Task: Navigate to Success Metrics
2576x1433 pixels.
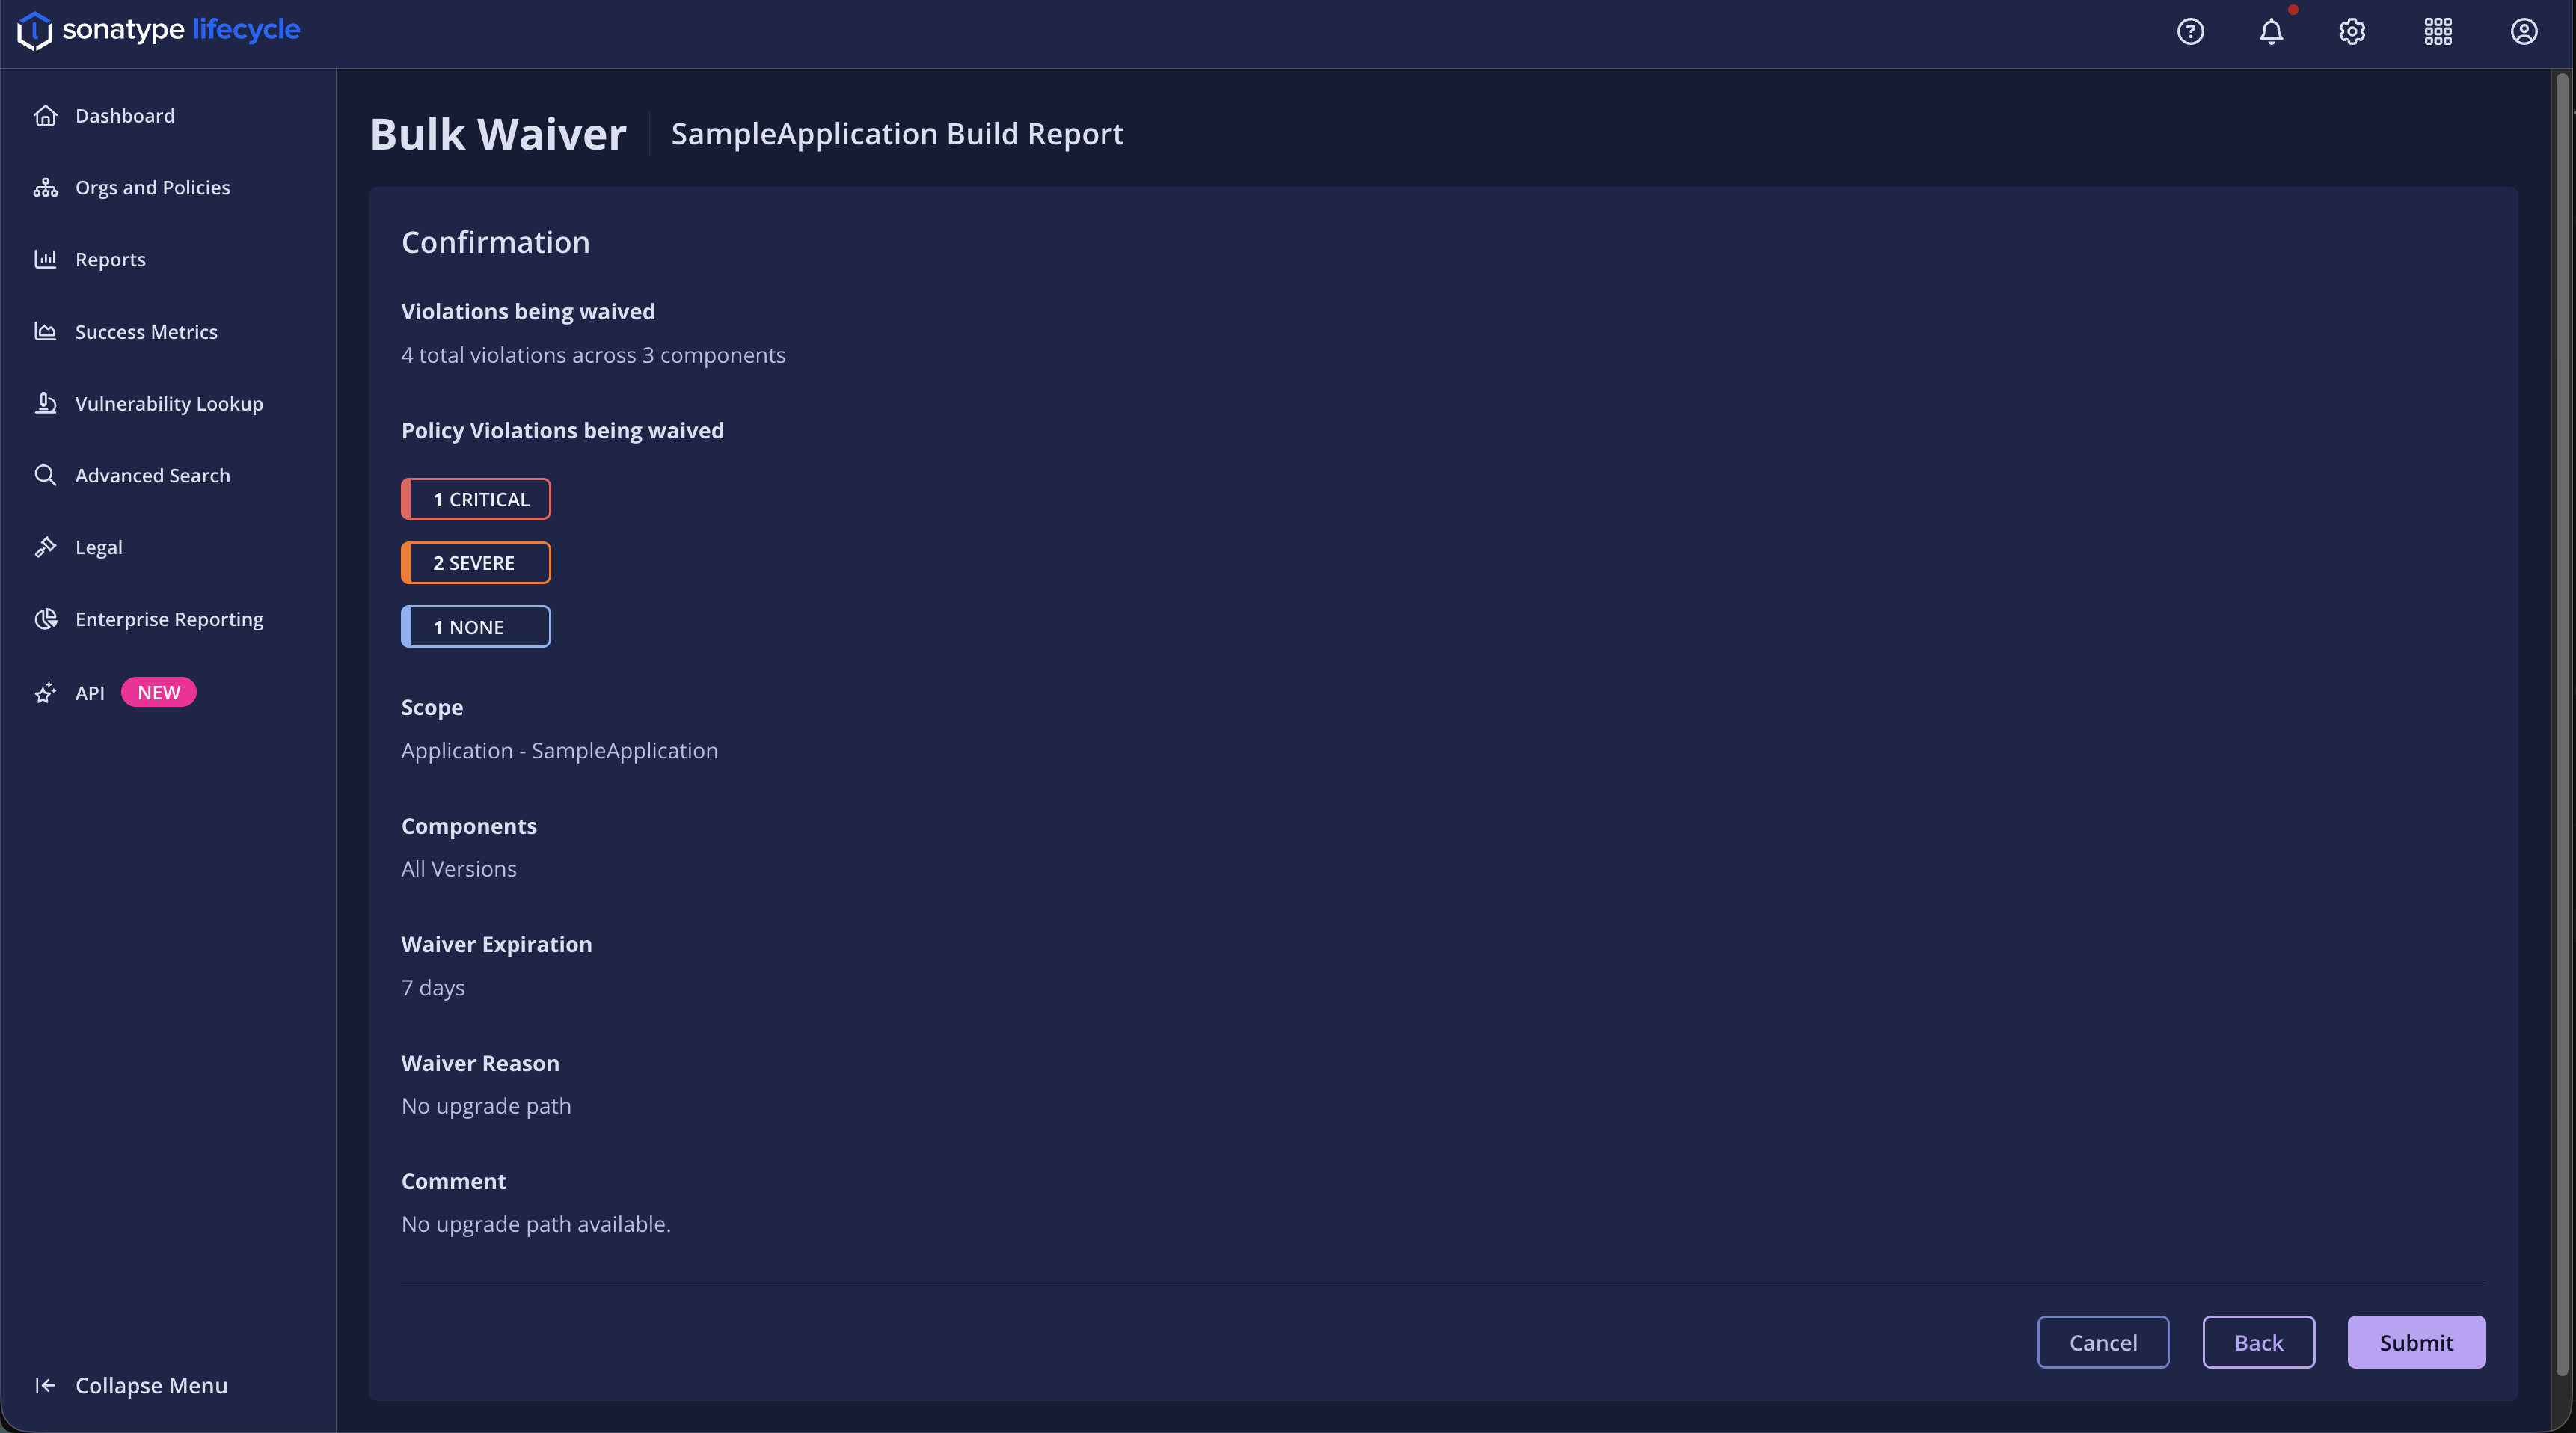Action: pyautogui.click(x=146, y=332)
